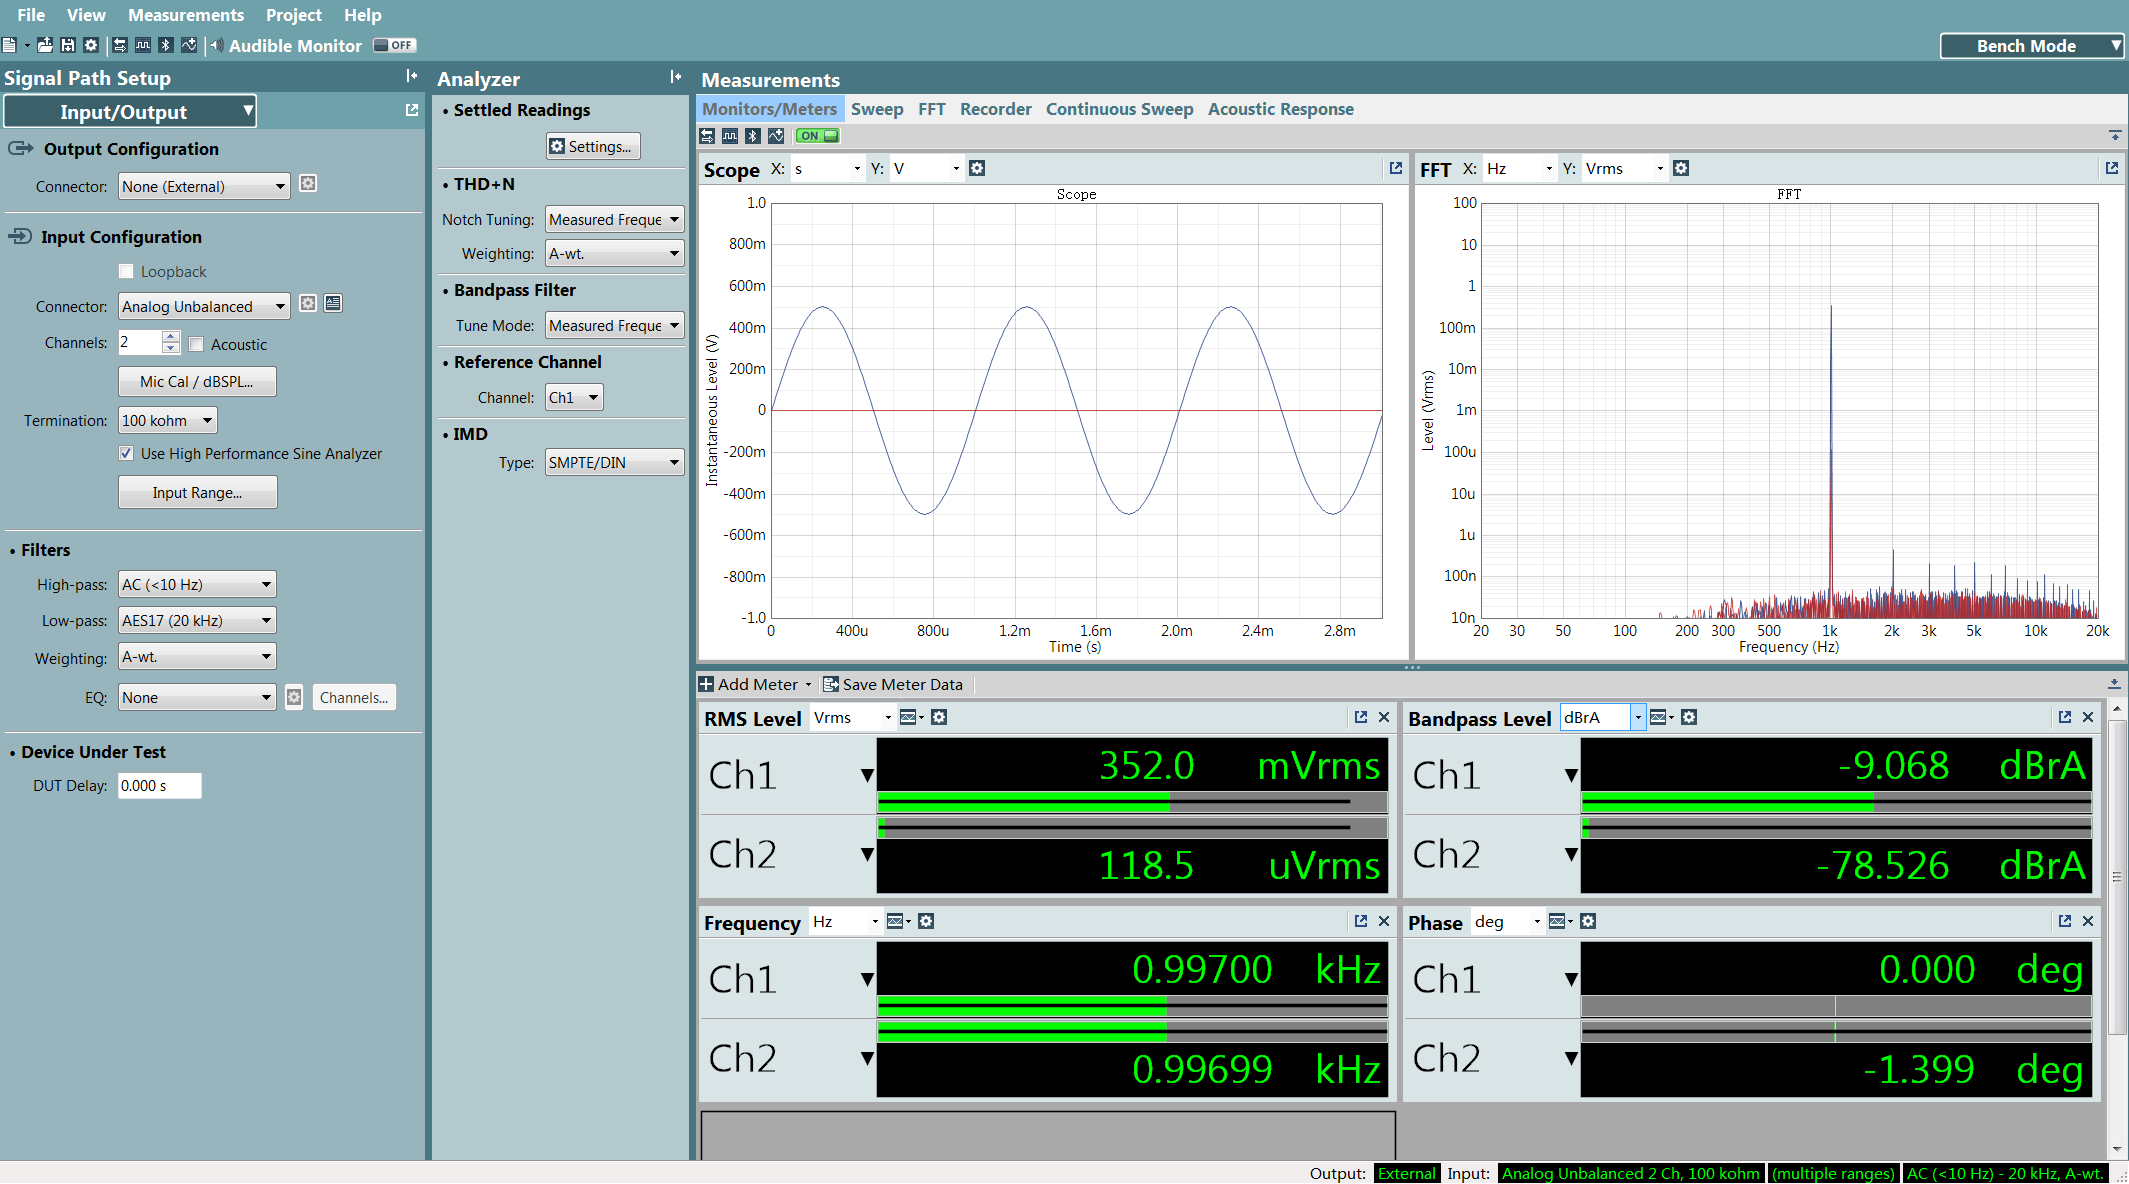Pop out the Scope graph window

(1396, 168)
